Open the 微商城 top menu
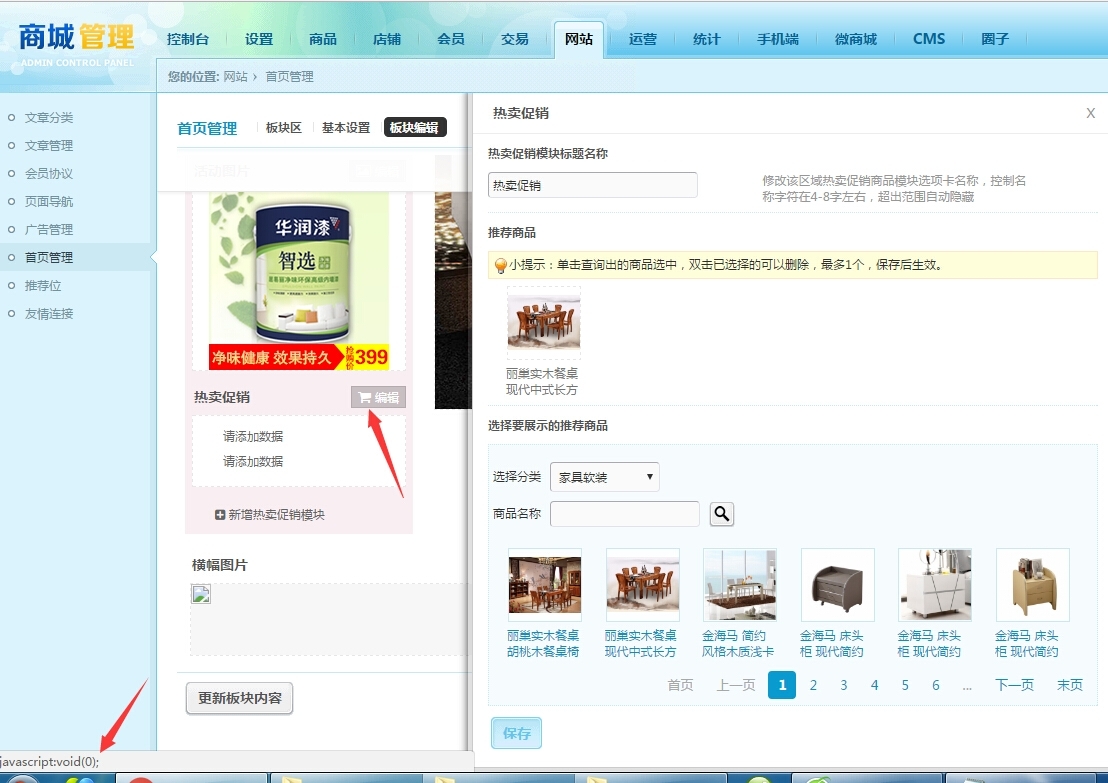The image size is (1108, 783). (856, 40)
